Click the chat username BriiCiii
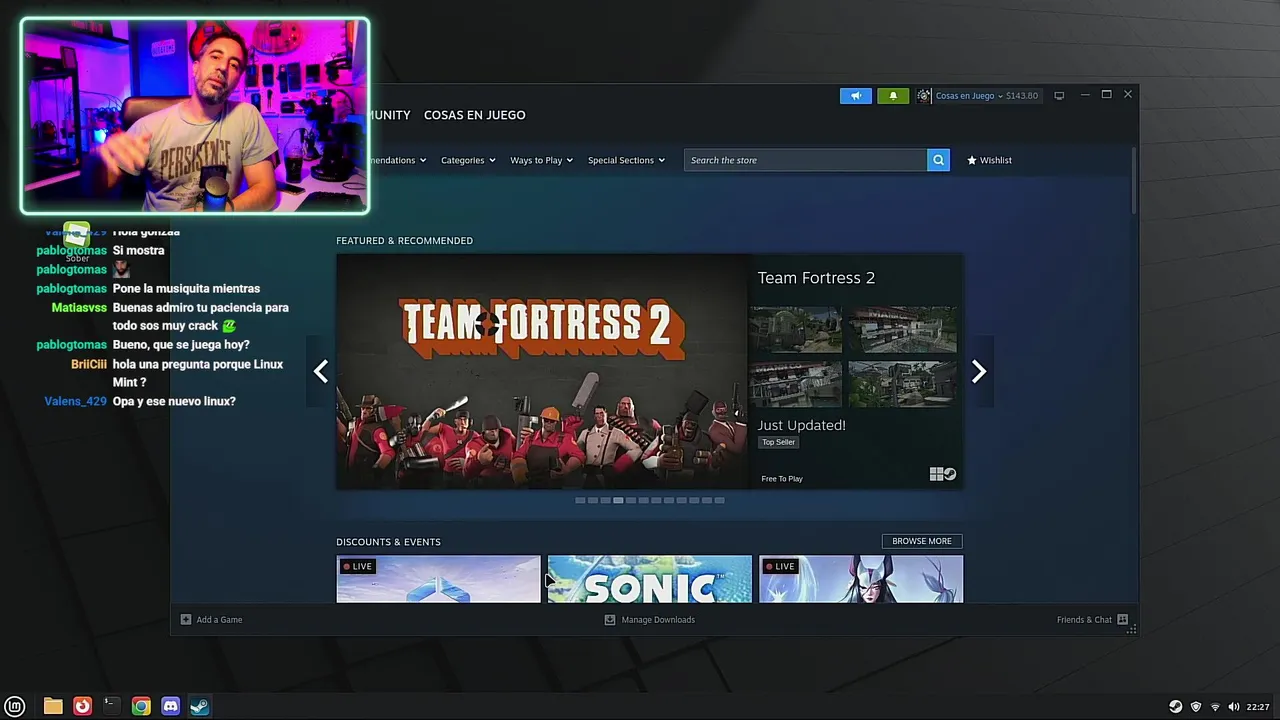This screenshot has width=1280, height=720. point(89,365)
